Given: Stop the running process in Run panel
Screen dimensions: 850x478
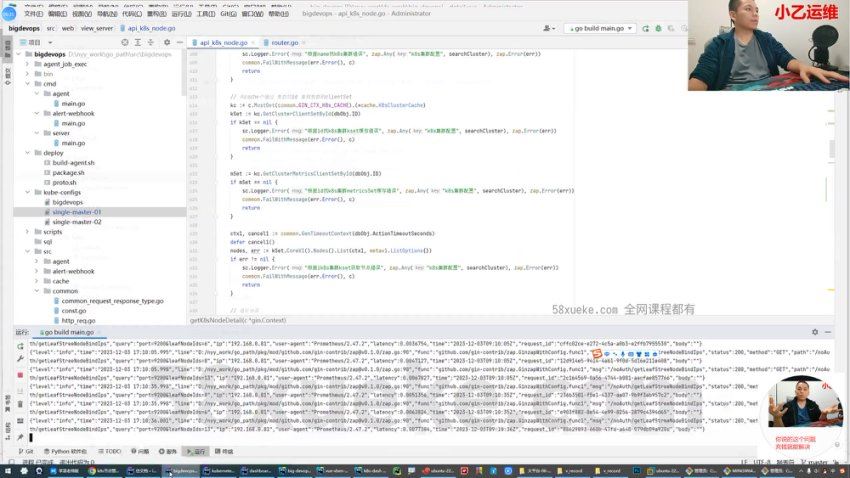Looking at the screenshot, I should (21, 375).
